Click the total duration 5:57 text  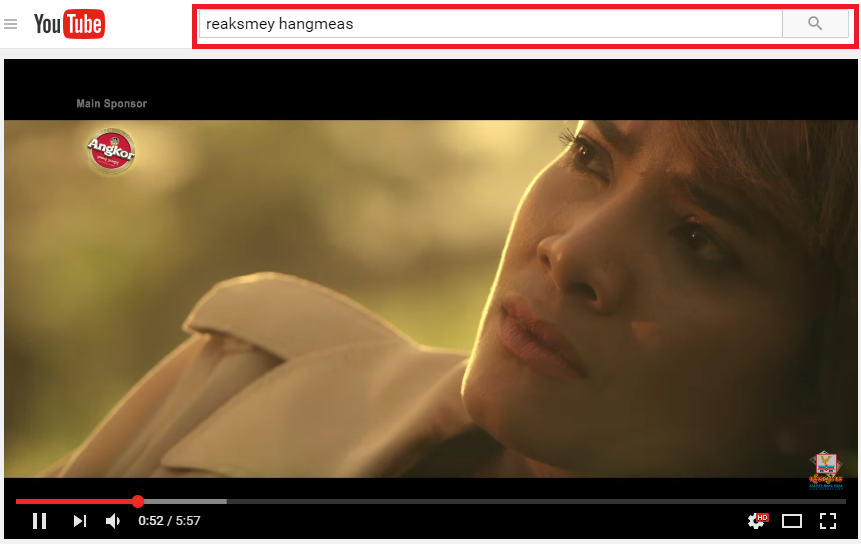188,520
